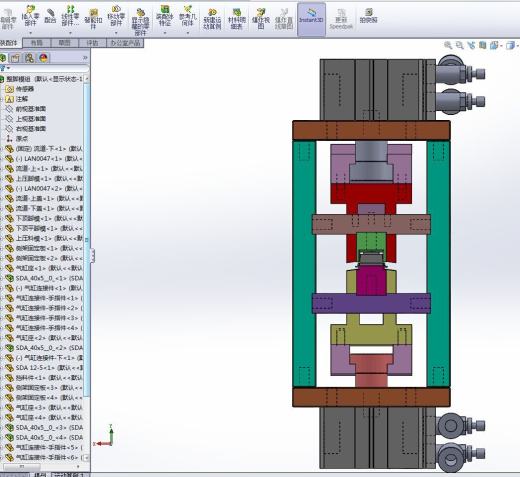520x477 pixels.
Task: Open Insert Components dropdown arrow
Action: tap(30, 33)
